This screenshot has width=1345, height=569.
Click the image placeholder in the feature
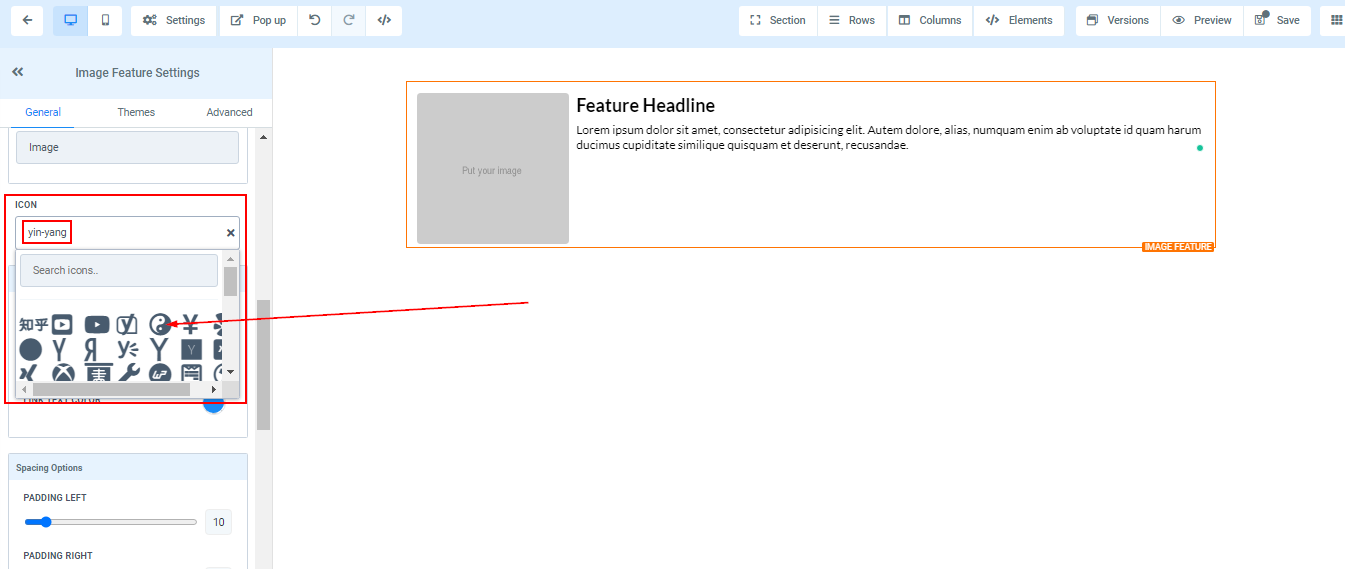[x=492, y=169]
